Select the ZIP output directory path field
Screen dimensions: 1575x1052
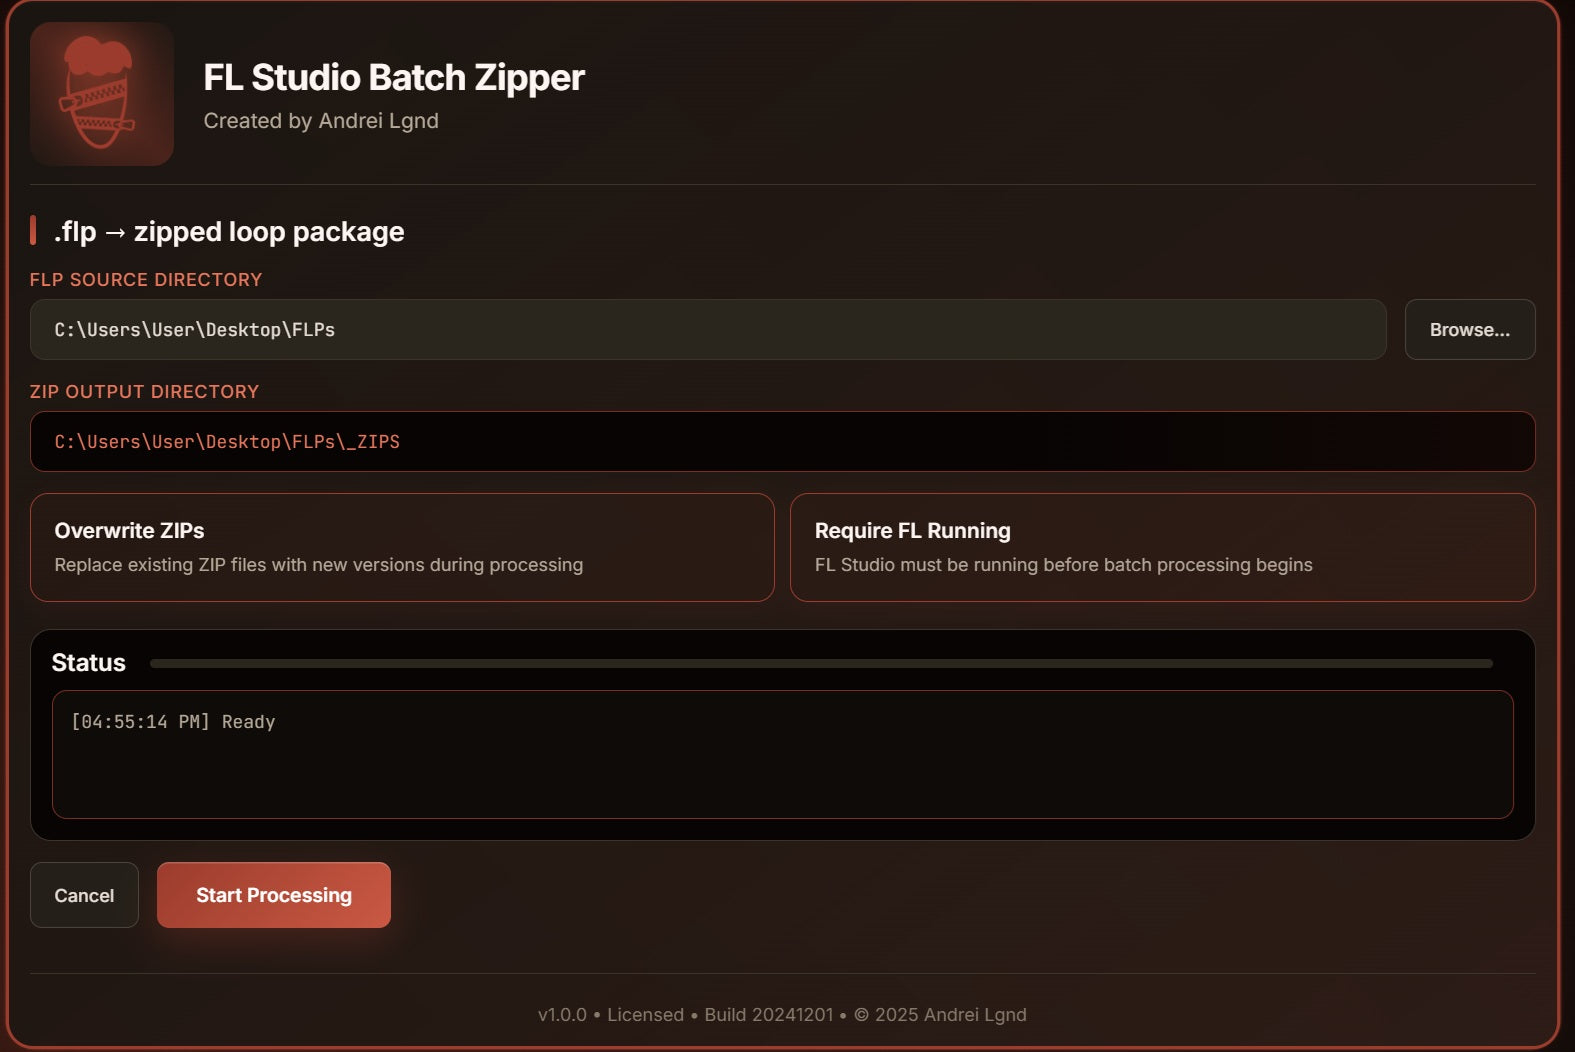coord(781,442)
